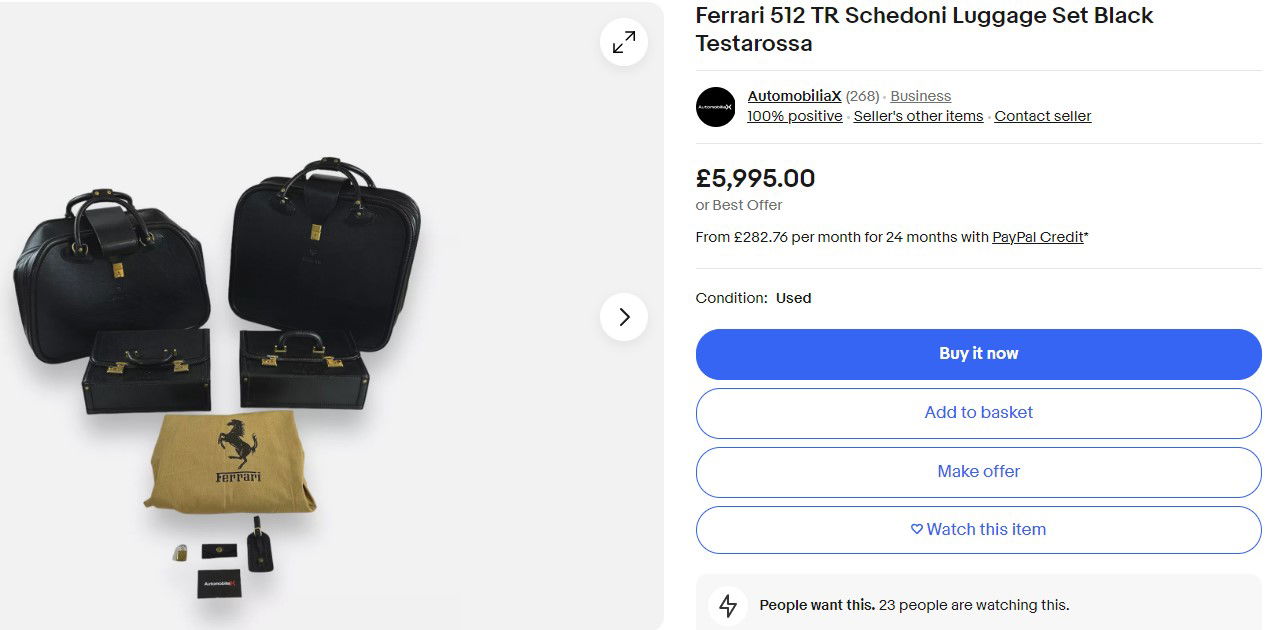
Task: Click Contact seller
Action: click(x=1042, y=116)
